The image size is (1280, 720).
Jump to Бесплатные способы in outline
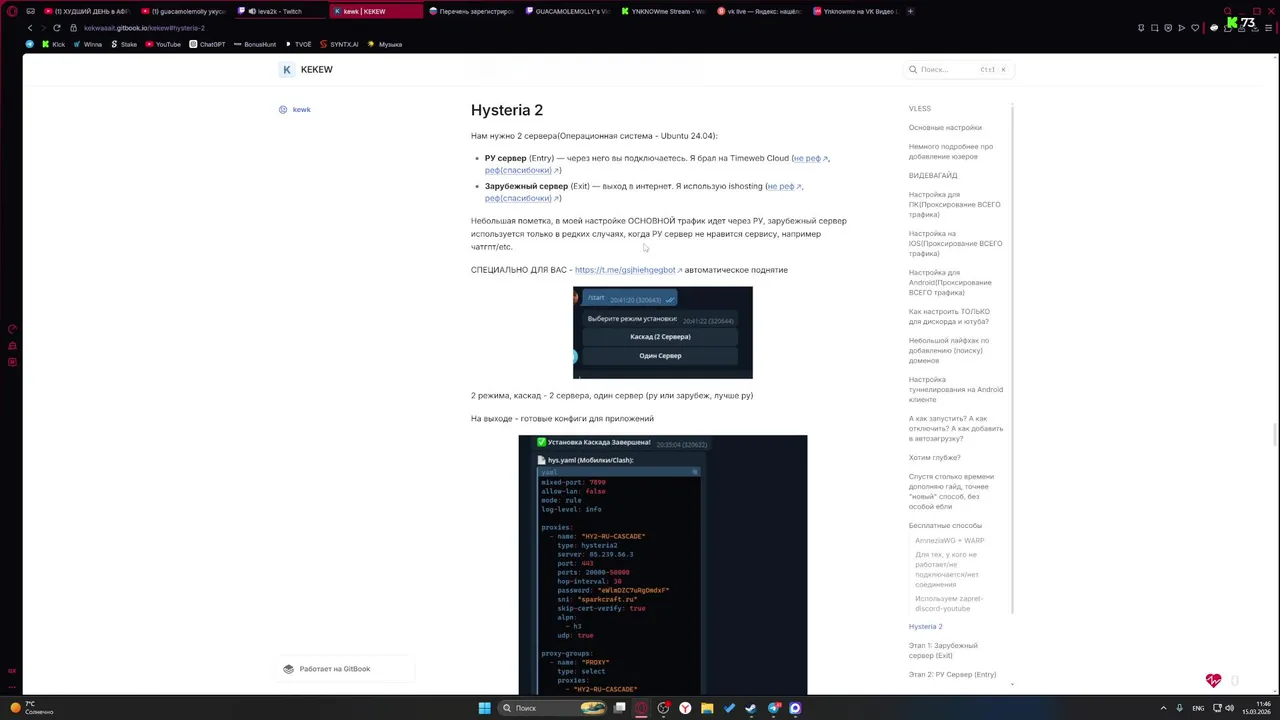(x=945, y=525)
